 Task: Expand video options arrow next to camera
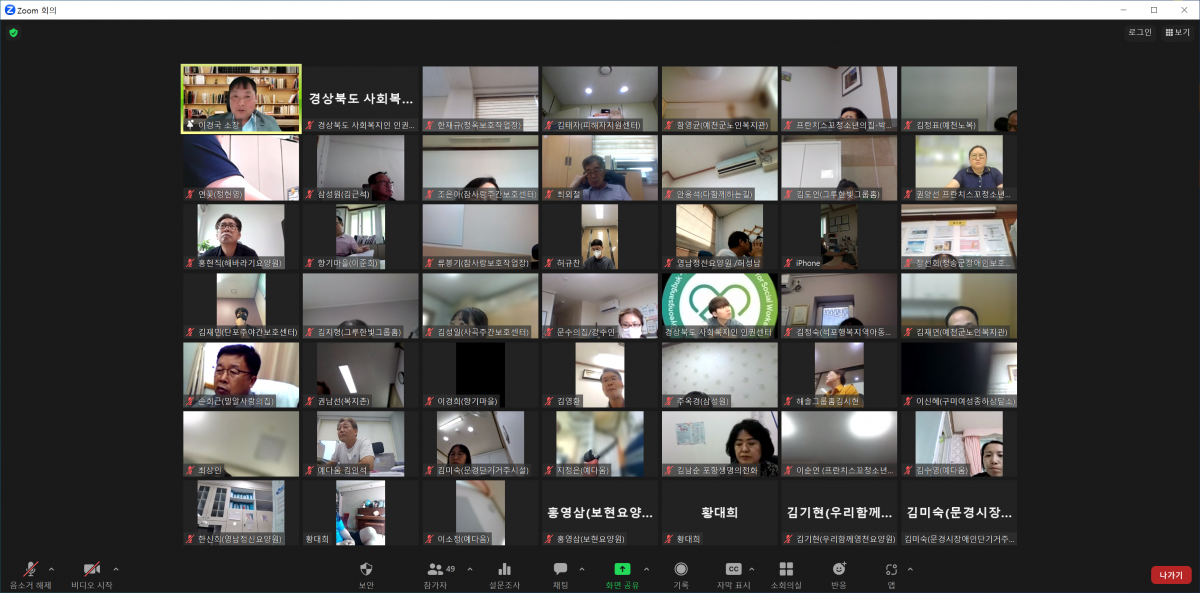[116, 569]
